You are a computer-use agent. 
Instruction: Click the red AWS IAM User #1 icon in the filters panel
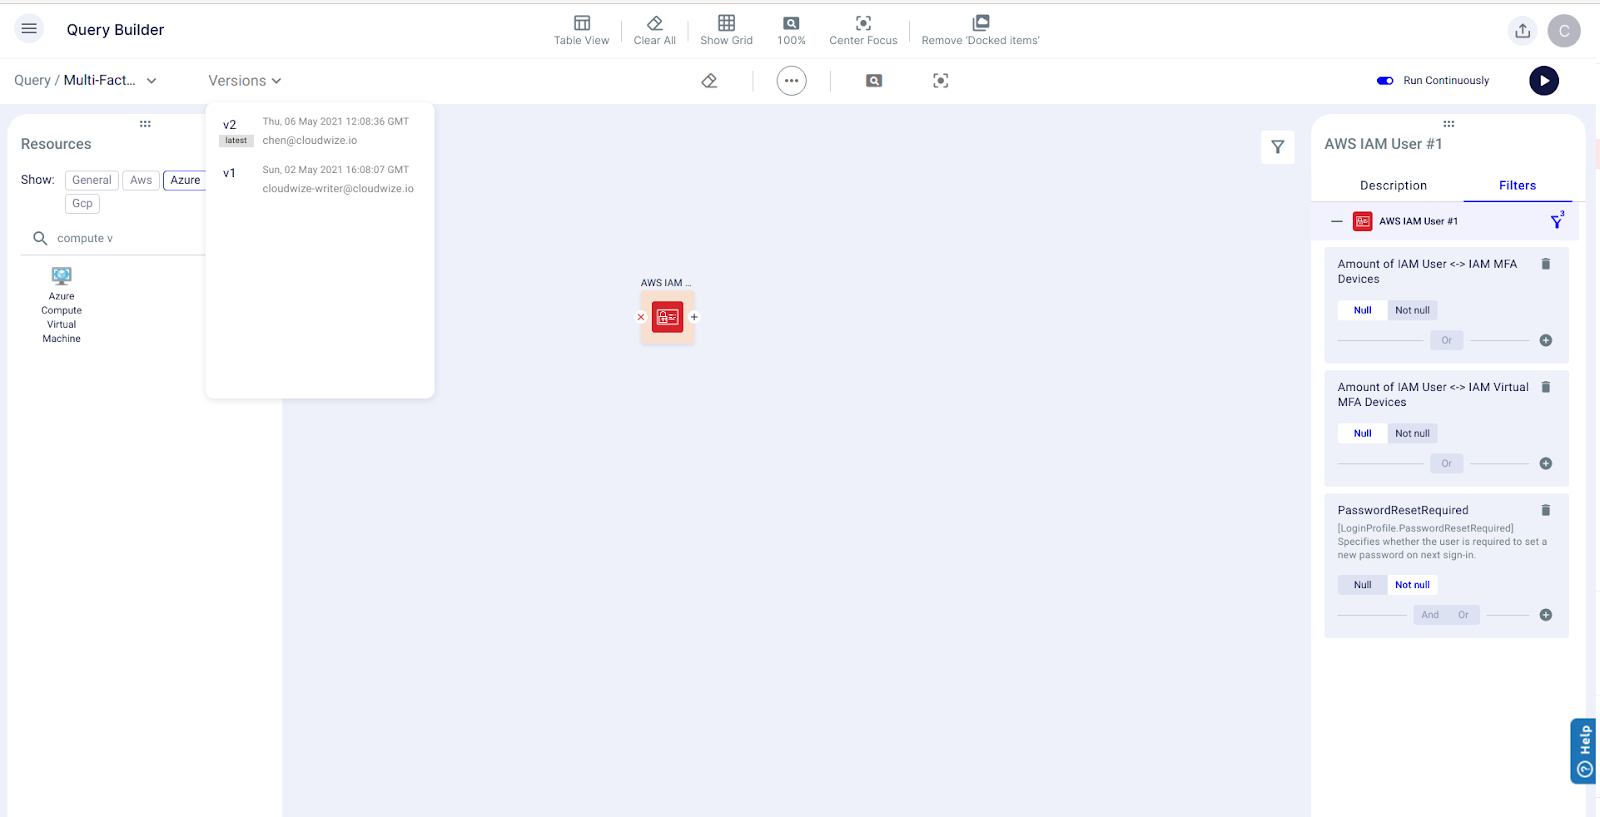[1362, 221]
